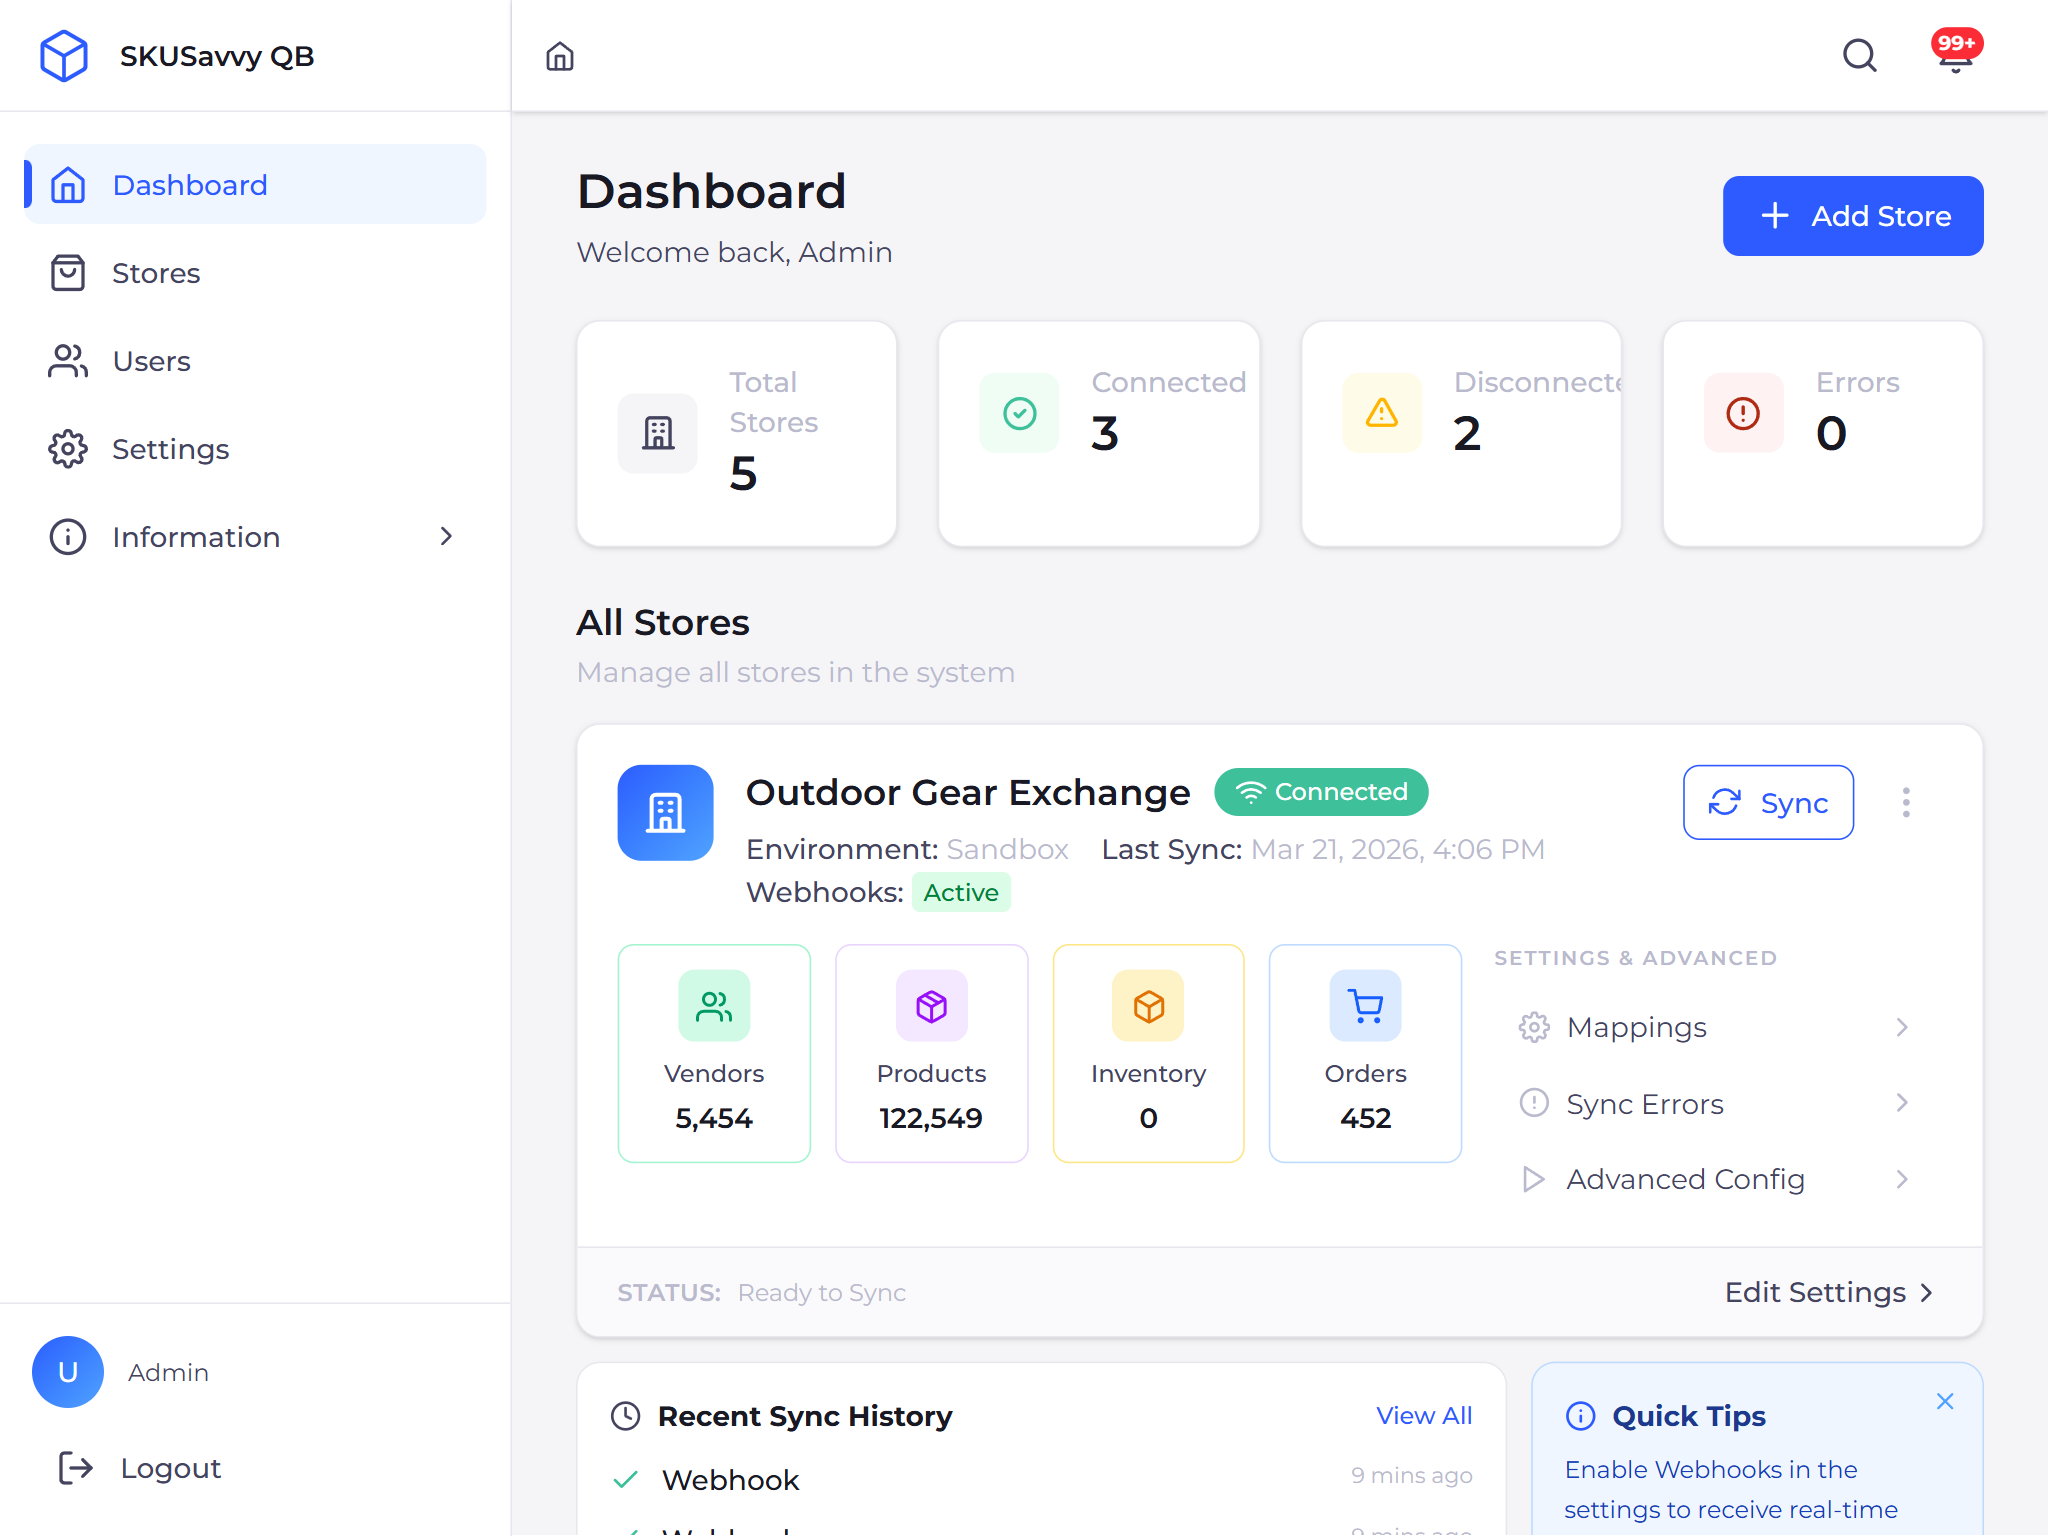Click the search magnifier icon
The image size is (2048, 1536).
tap(1860, 56)
